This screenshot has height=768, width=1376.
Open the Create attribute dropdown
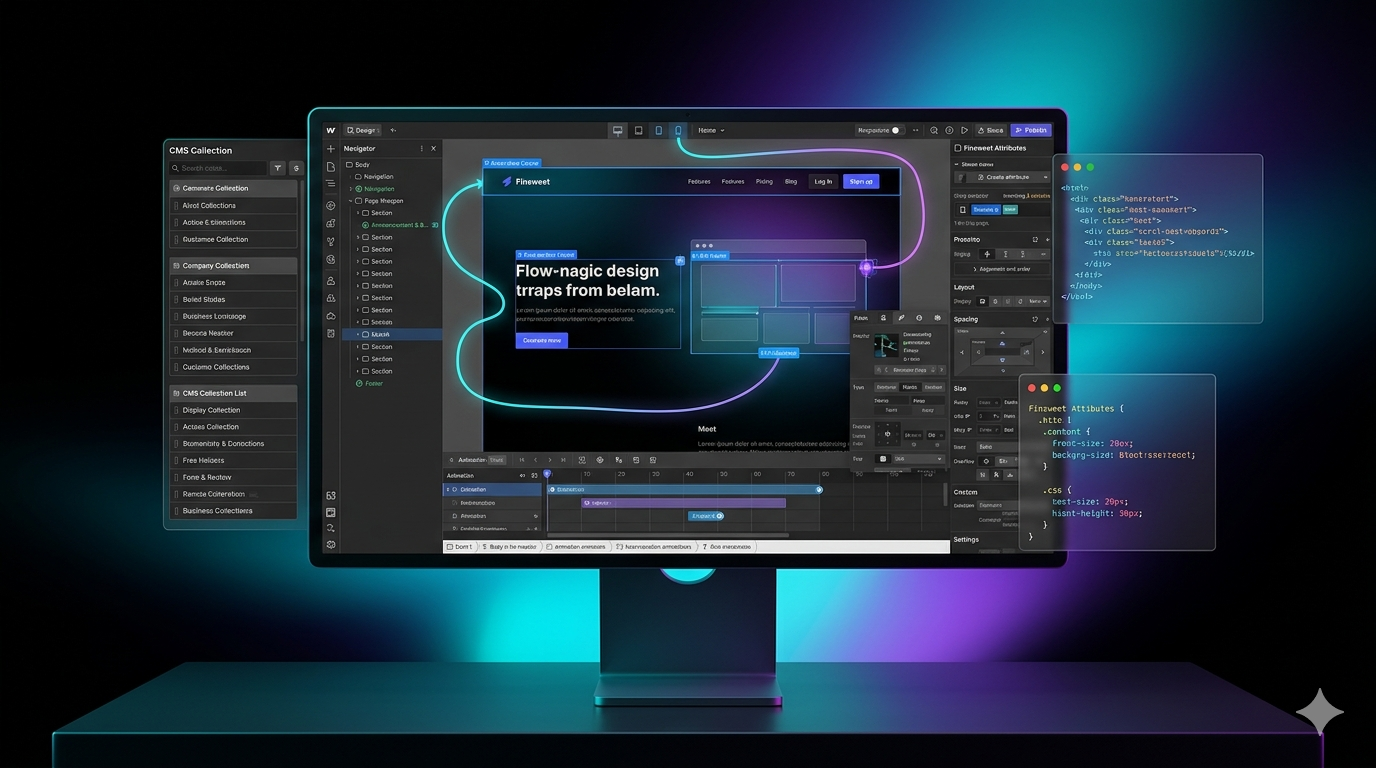[x=1004, y=177]
